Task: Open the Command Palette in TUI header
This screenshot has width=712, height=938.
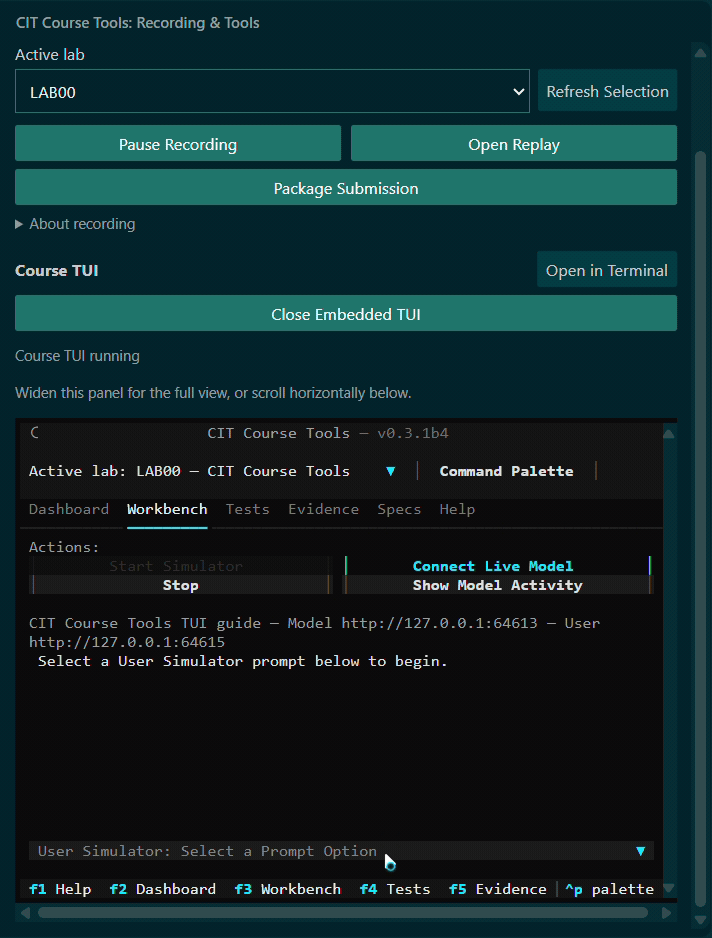Action: pyautogui.click(x=506, y=471)
